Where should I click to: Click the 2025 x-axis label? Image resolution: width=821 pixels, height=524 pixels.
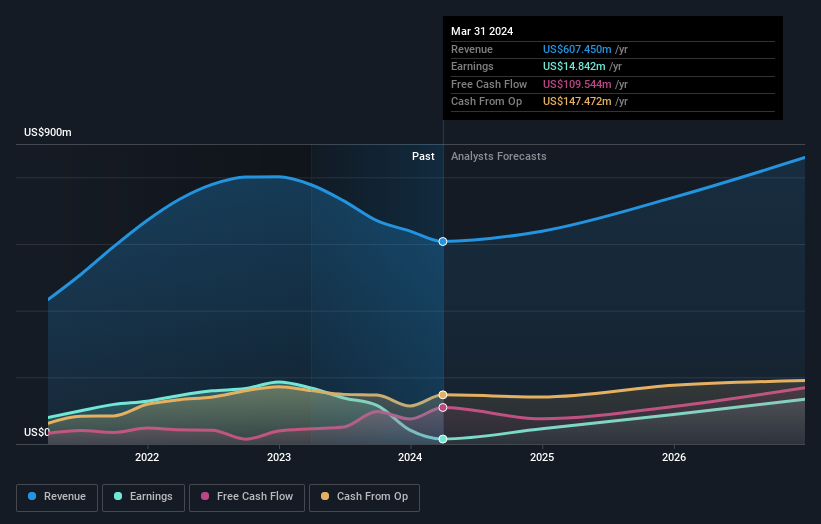542,457
